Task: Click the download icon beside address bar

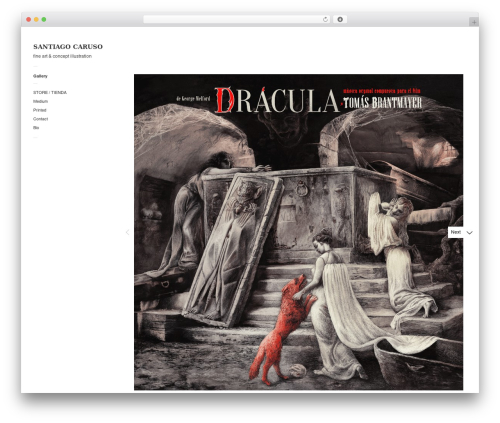Action: point(340,20)
